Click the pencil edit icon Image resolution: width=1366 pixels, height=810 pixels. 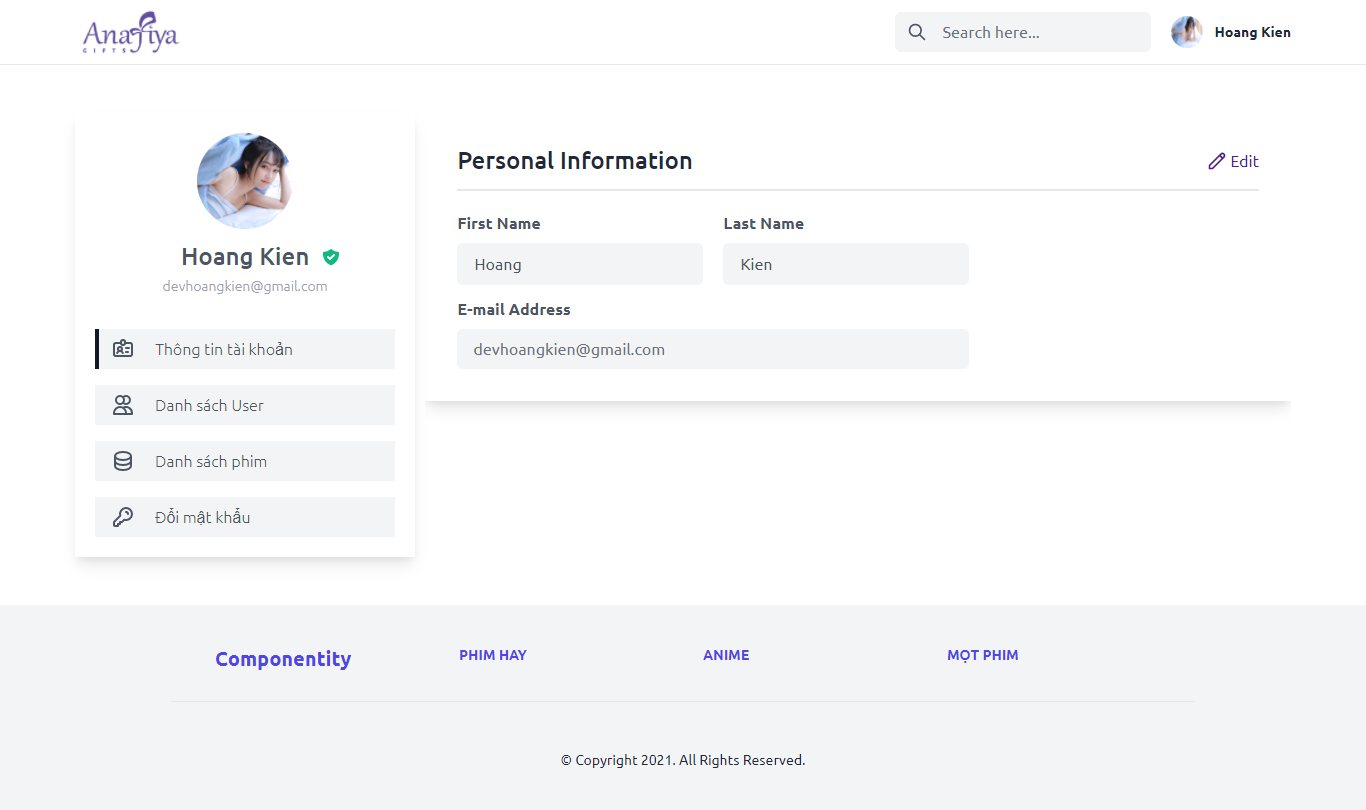[1217, 161]
